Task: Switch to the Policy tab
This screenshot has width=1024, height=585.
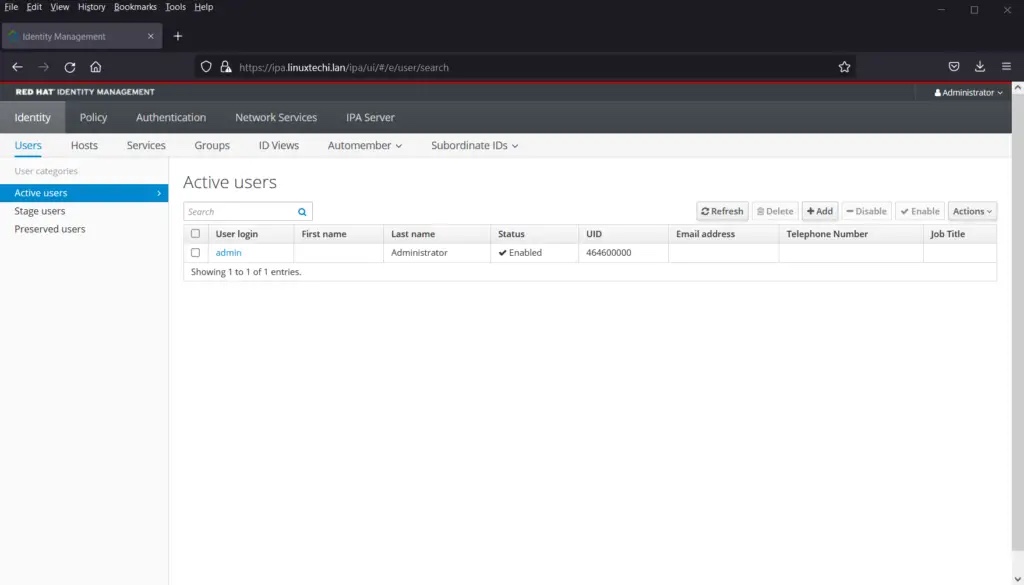Action: point(93,117)
